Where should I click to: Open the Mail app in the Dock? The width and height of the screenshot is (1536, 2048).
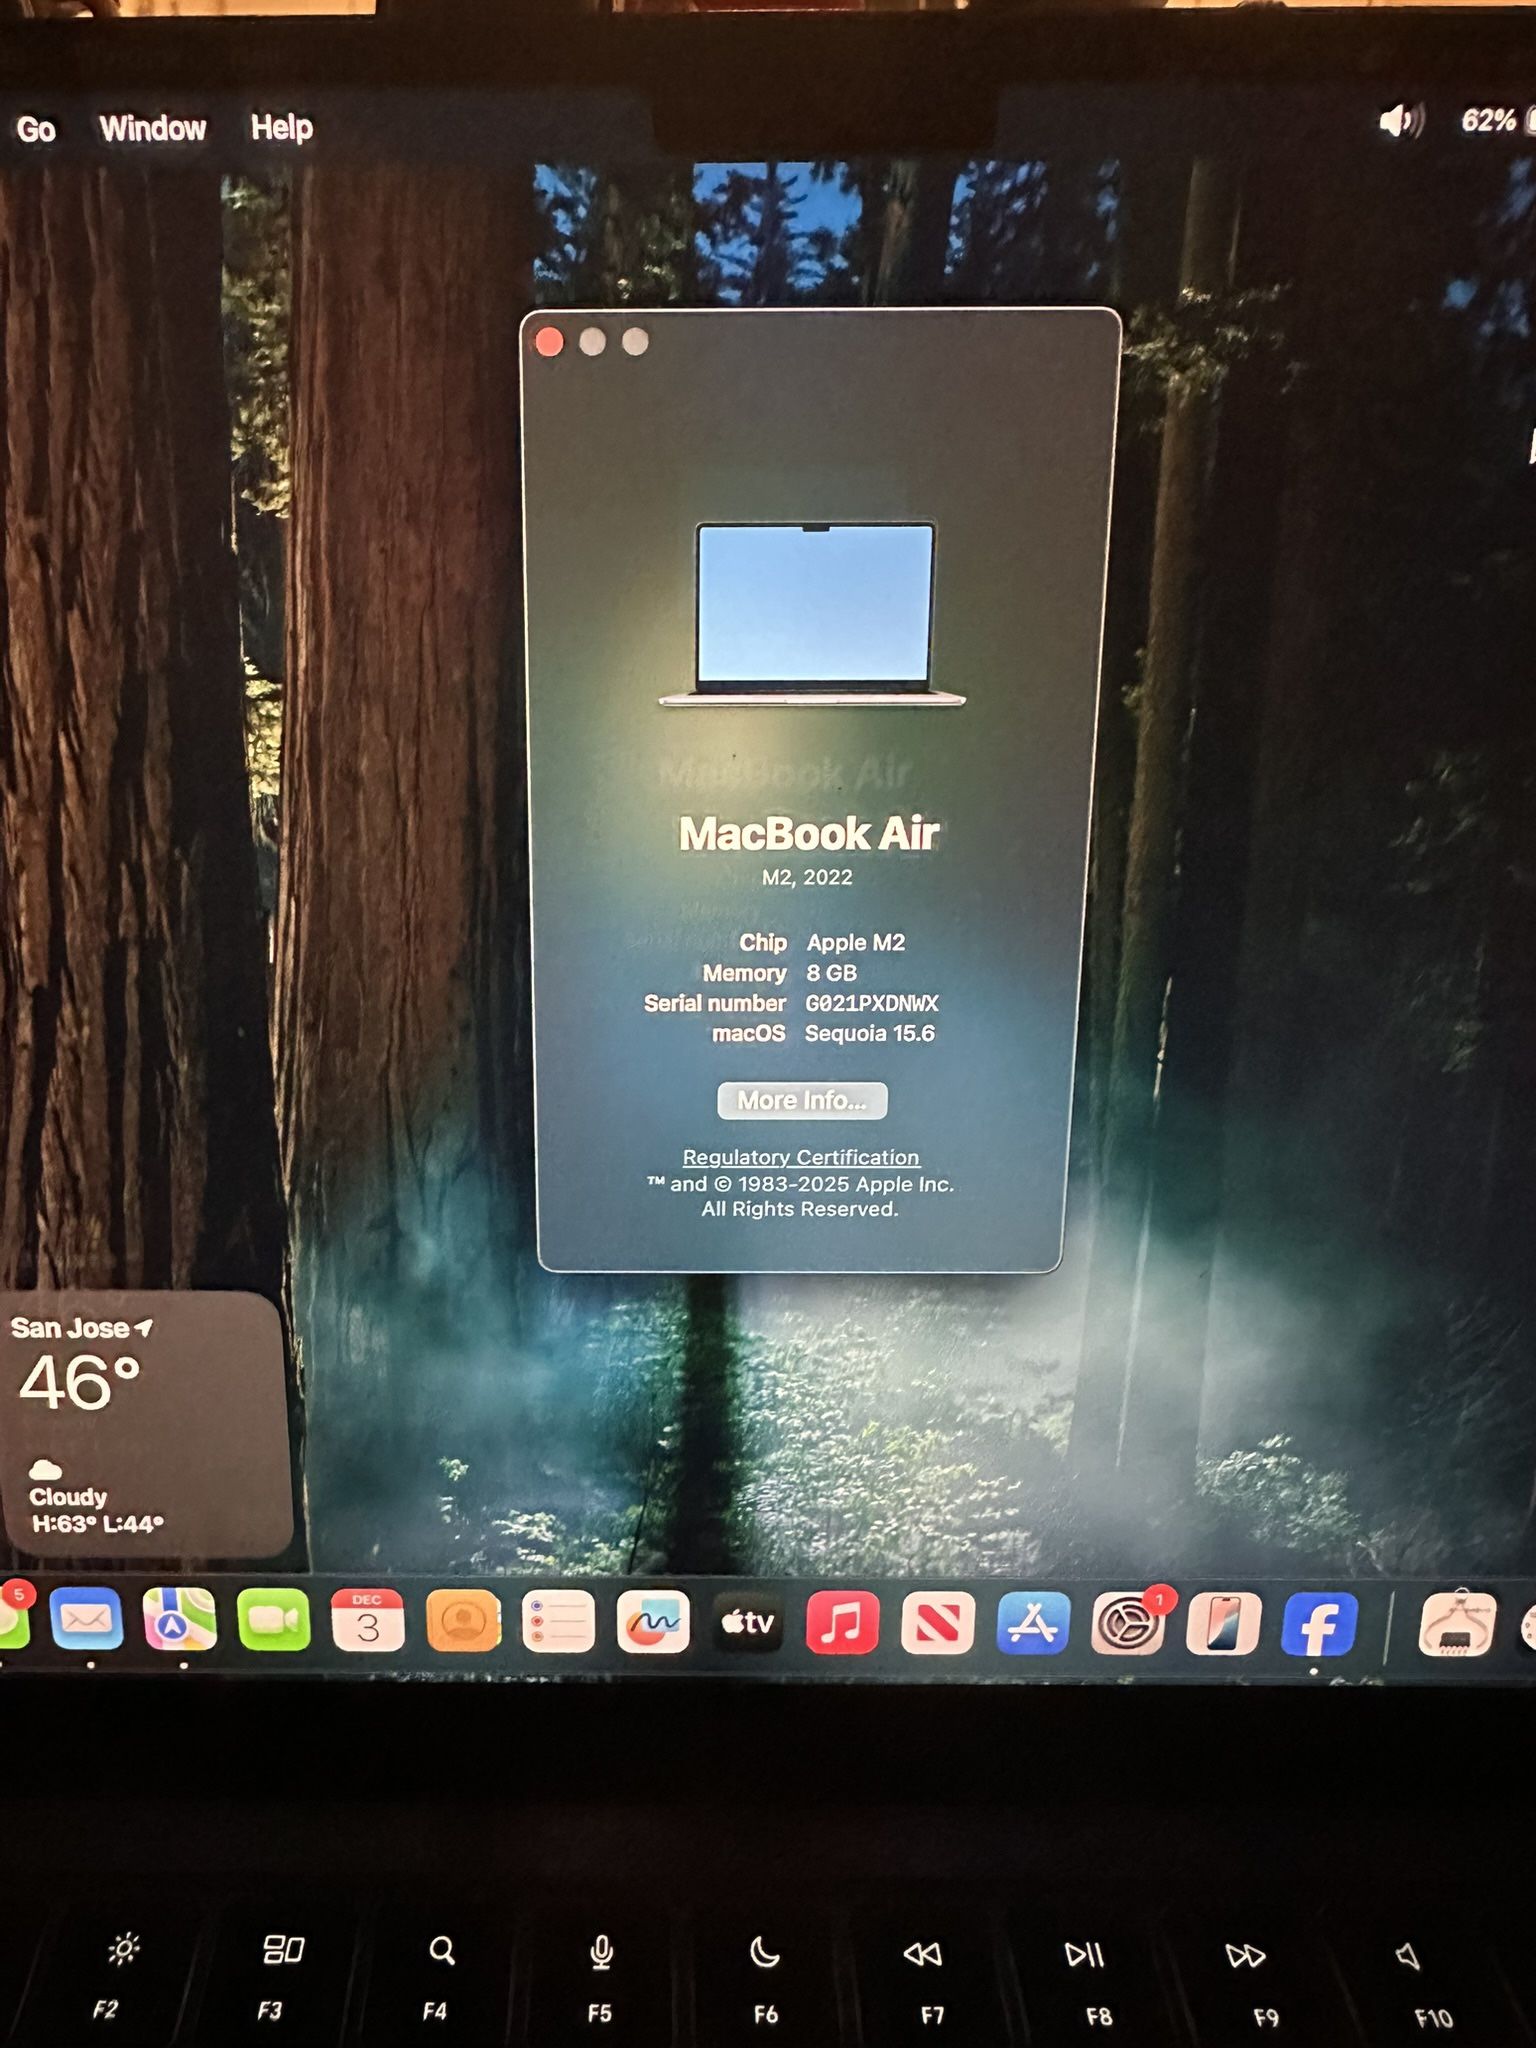[87, 1619]
